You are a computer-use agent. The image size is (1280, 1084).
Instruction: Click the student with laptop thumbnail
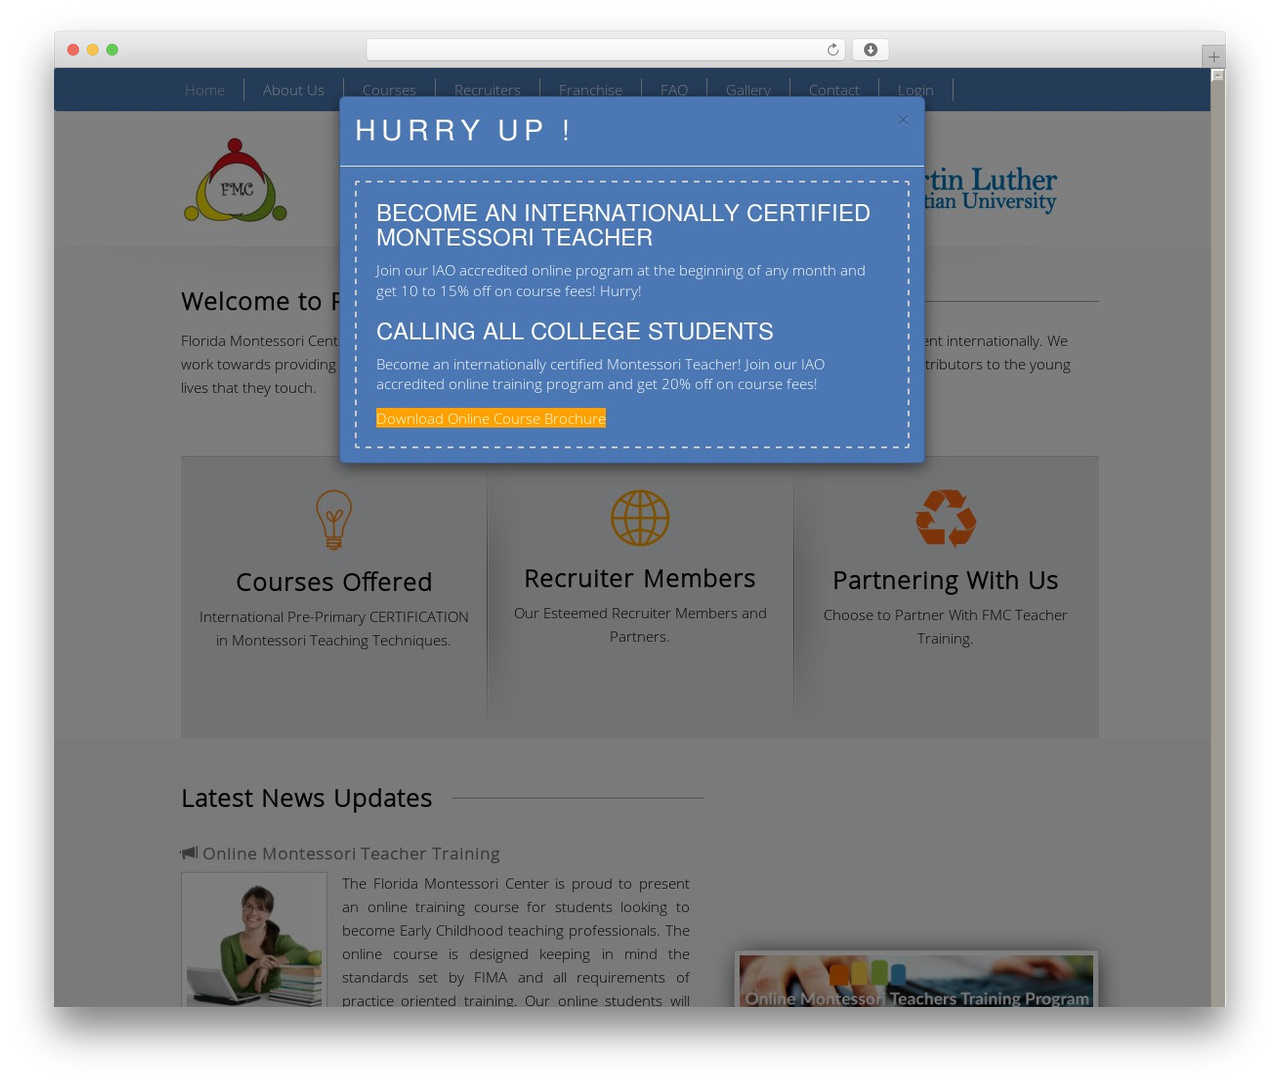click(x=254, y=940)
